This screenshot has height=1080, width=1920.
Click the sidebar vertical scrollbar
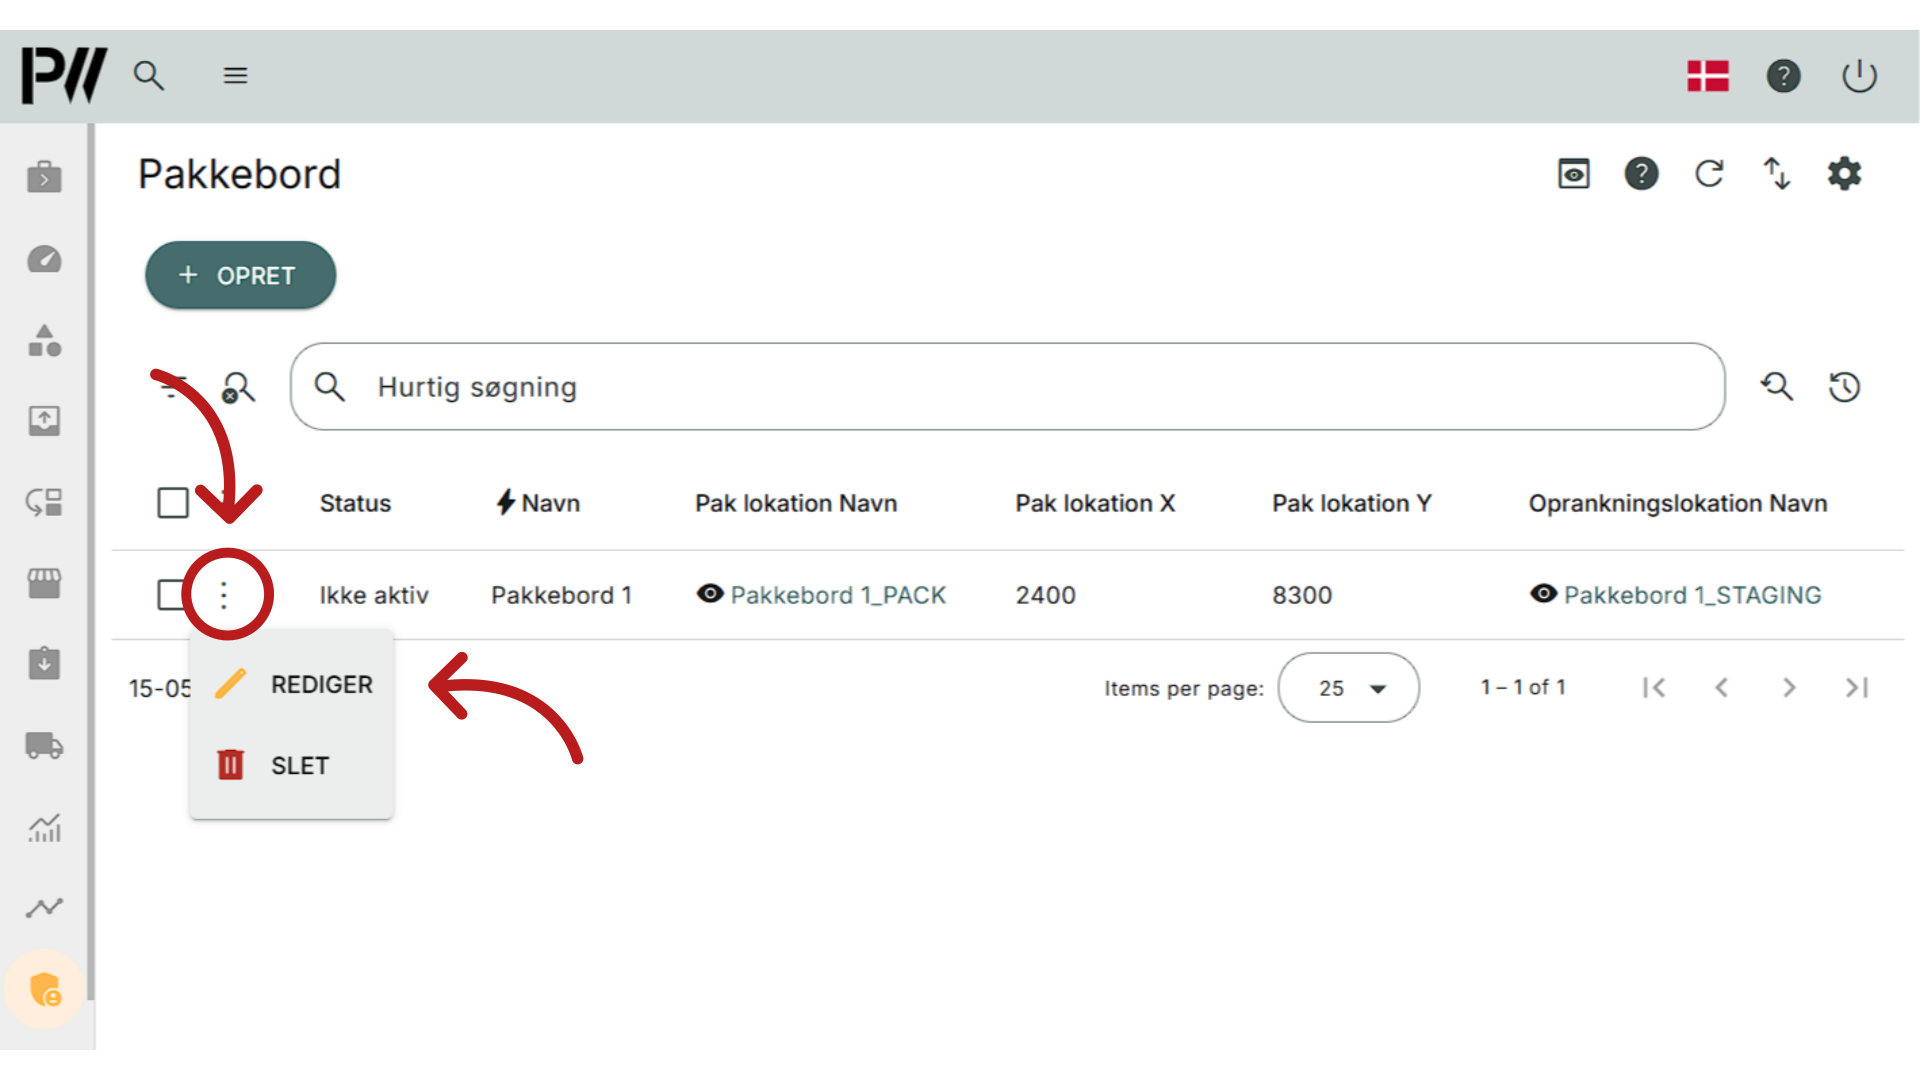pos(91,560)
